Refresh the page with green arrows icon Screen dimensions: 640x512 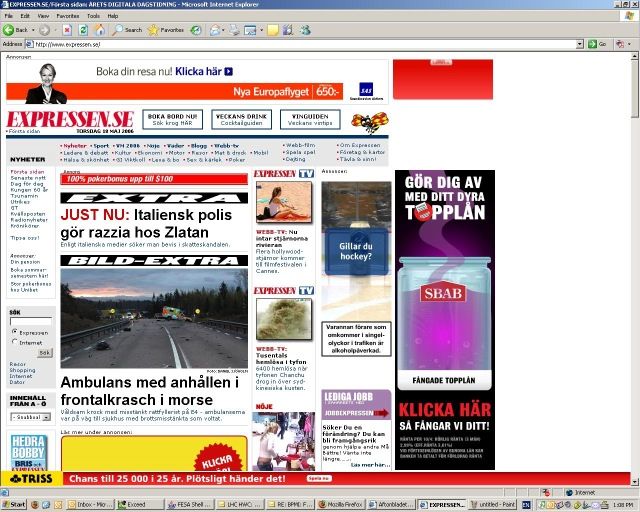tap(83, 30)
